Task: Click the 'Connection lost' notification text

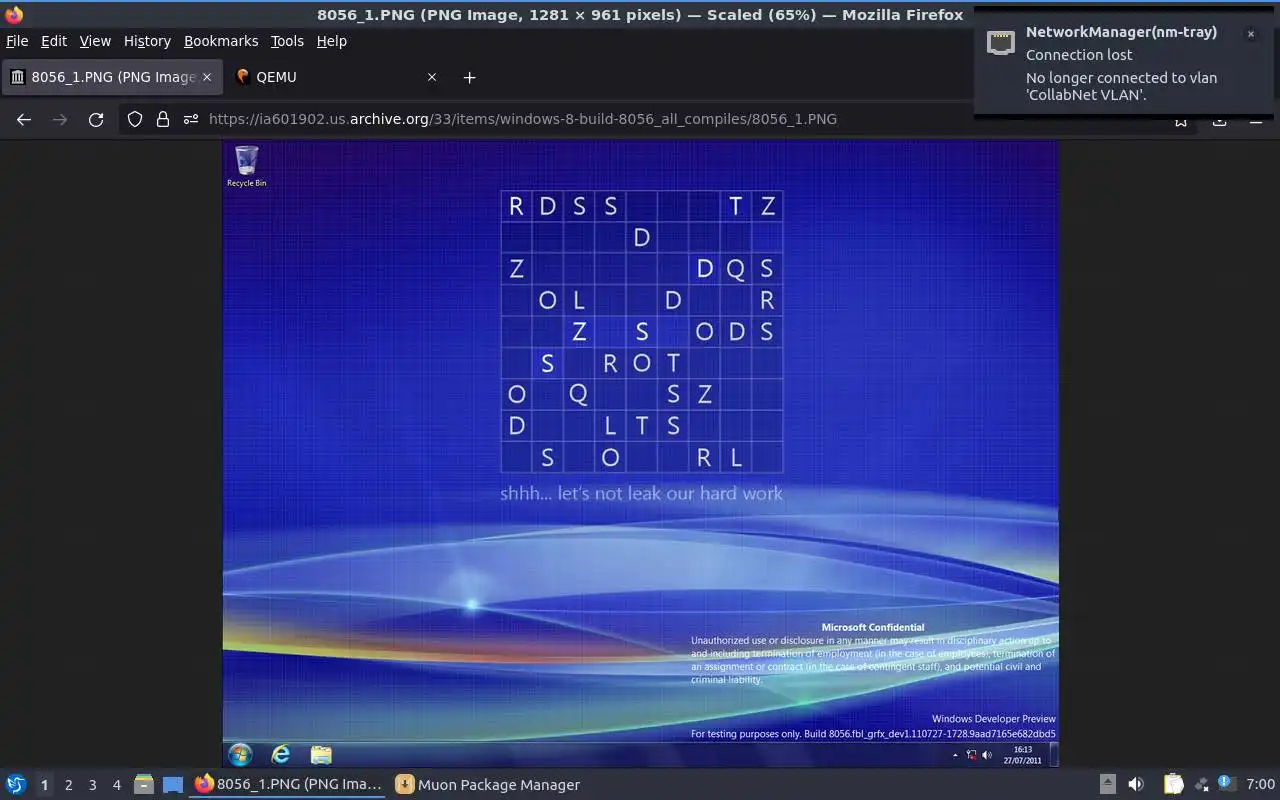Action: coord(1079,55)
